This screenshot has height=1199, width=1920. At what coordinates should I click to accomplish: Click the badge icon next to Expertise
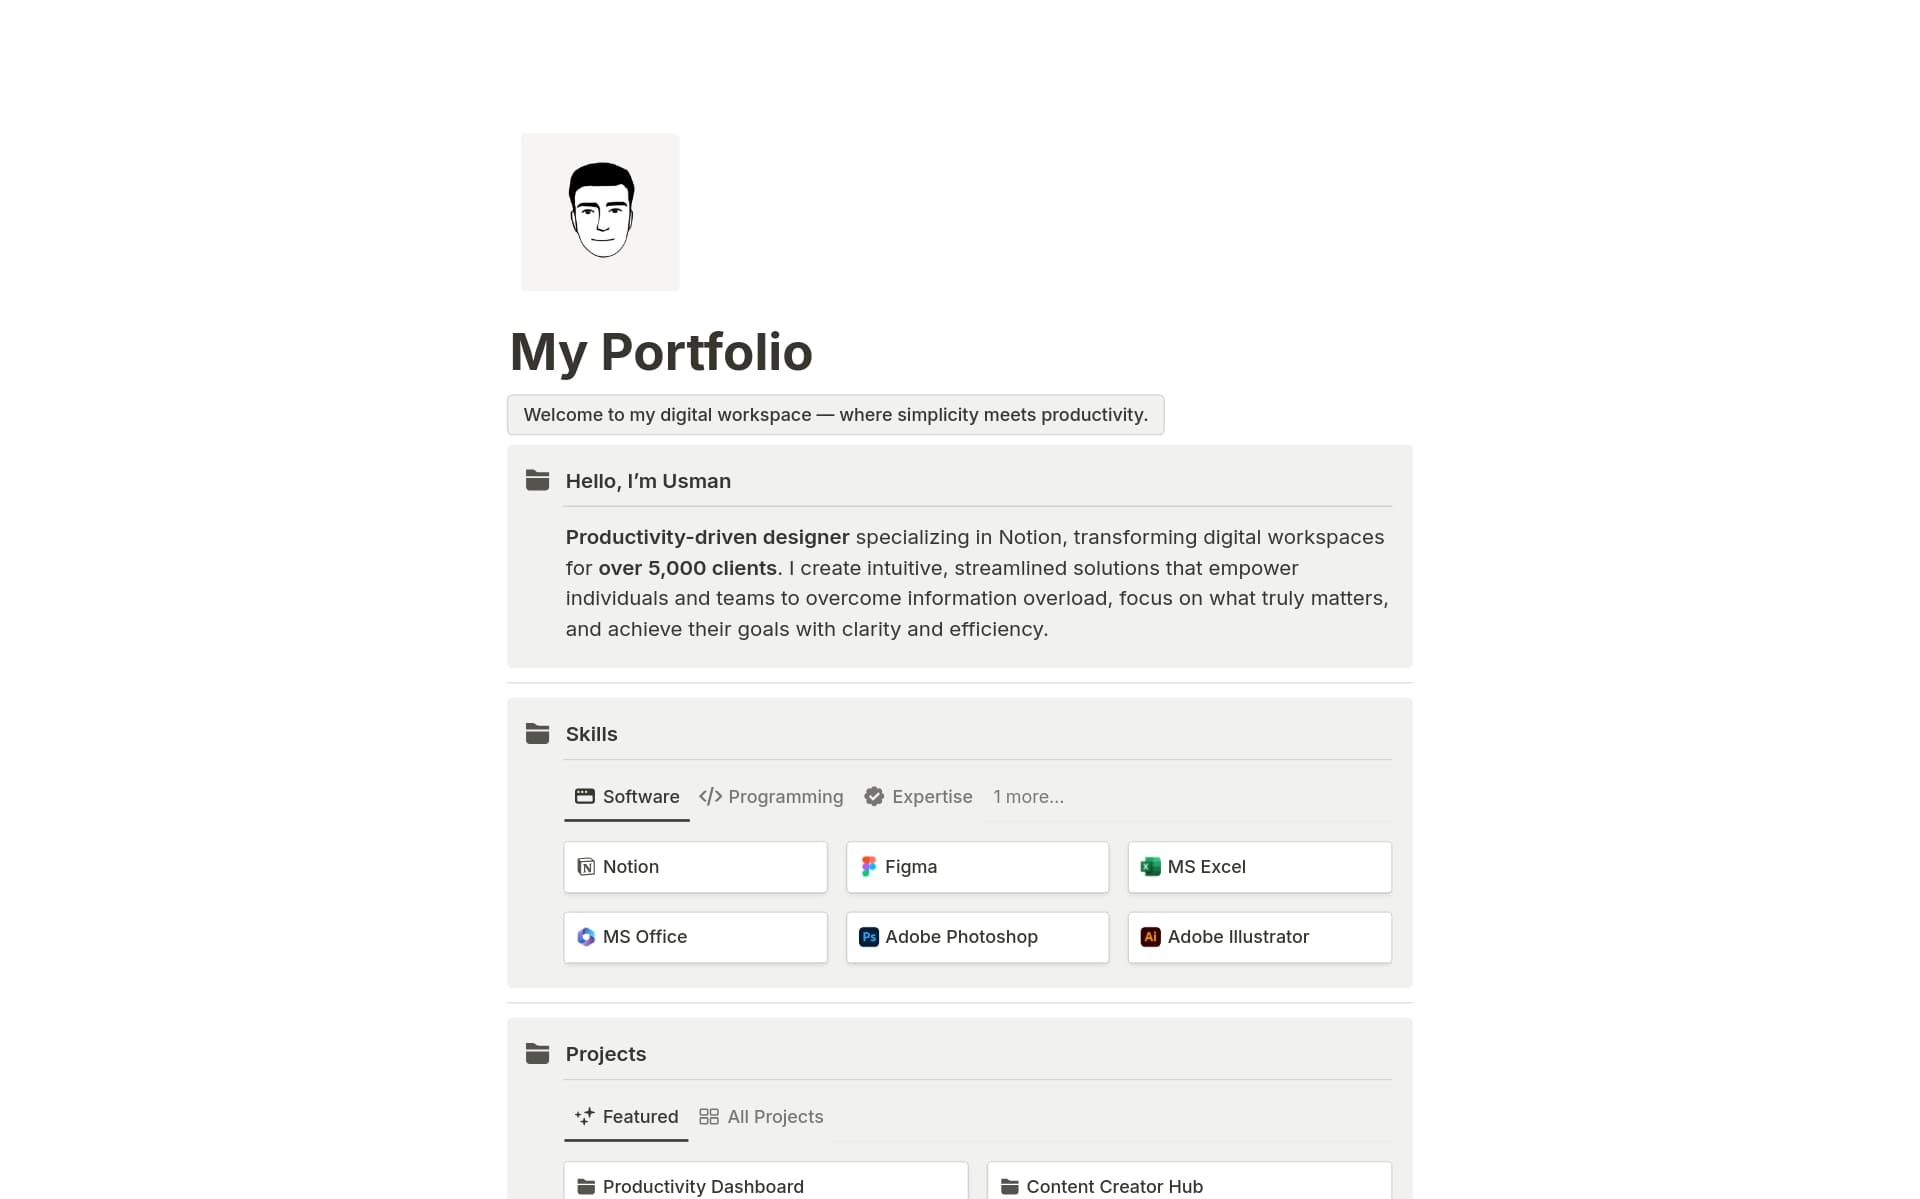point(874,796)
